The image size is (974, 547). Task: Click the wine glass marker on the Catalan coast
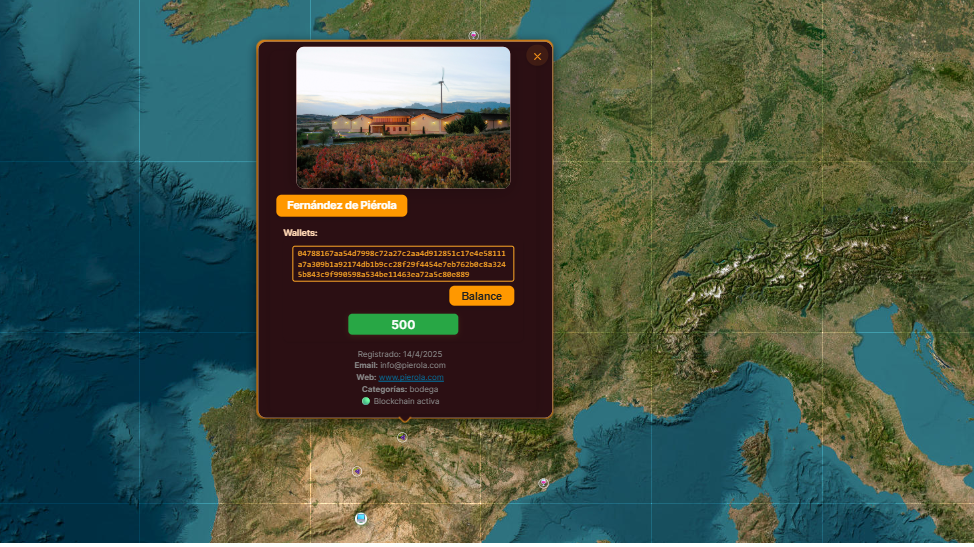[544, 483]
